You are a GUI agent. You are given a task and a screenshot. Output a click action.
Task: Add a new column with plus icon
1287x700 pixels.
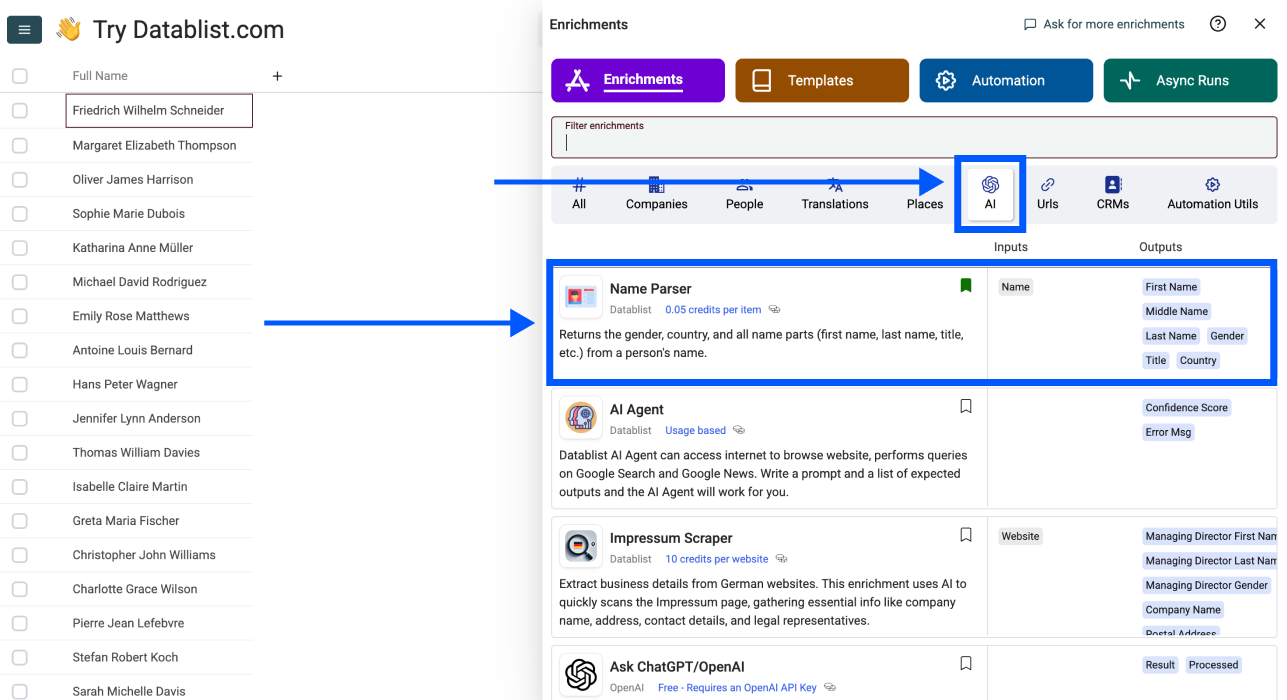point(277,76)
